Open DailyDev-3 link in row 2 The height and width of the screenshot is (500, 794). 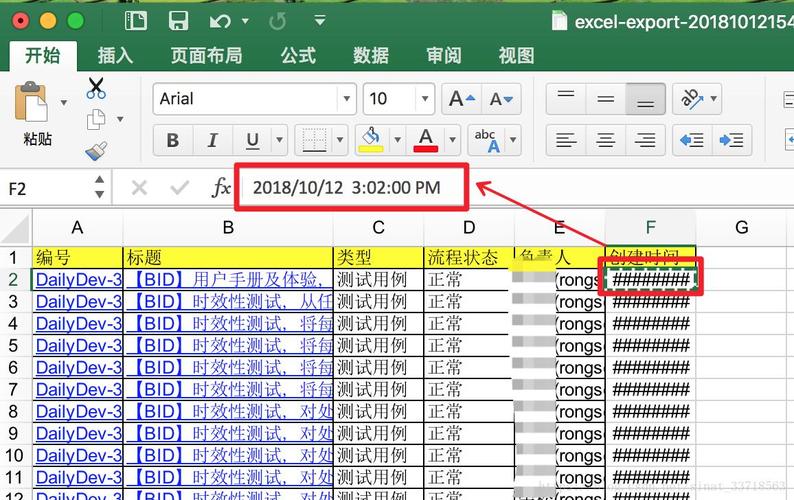point(78,280)
